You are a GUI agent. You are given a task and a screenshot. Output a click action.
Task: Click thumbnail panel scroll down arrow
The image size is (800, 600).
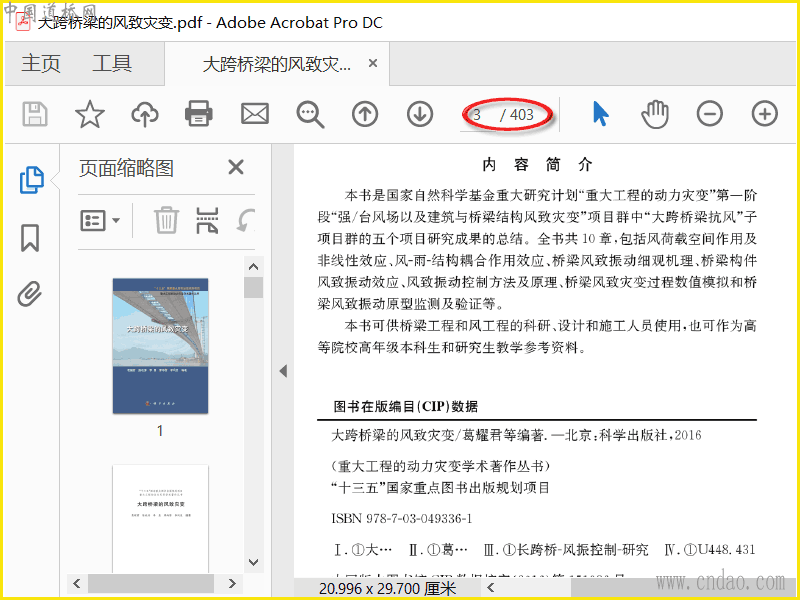(x=254, y=562)
